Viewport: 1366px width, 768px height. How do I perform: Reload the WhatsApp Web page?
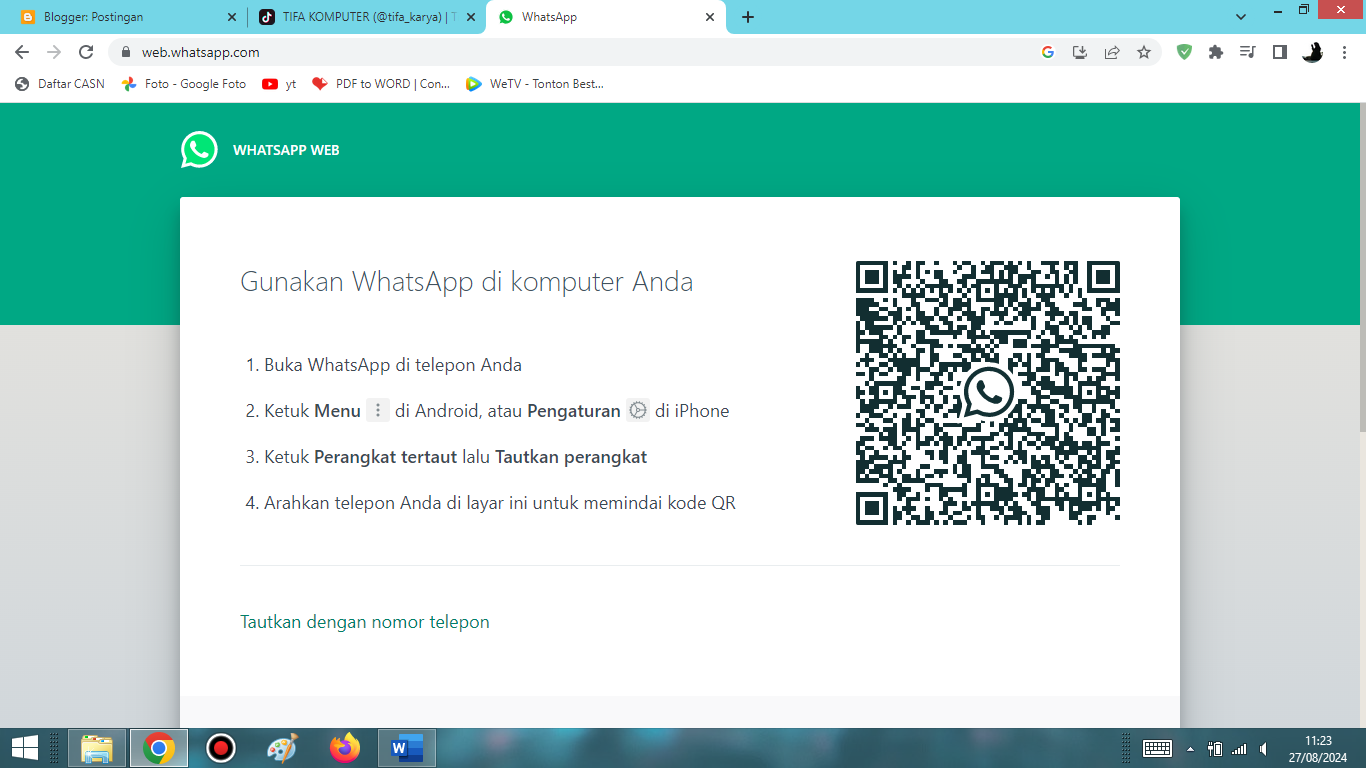point(86,52)
